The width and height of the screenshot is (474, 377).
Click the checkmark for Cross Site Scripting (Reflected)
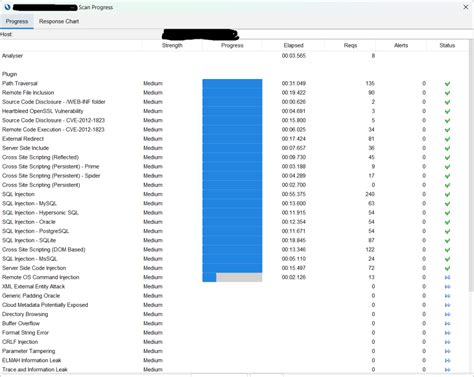coord(447,157)
